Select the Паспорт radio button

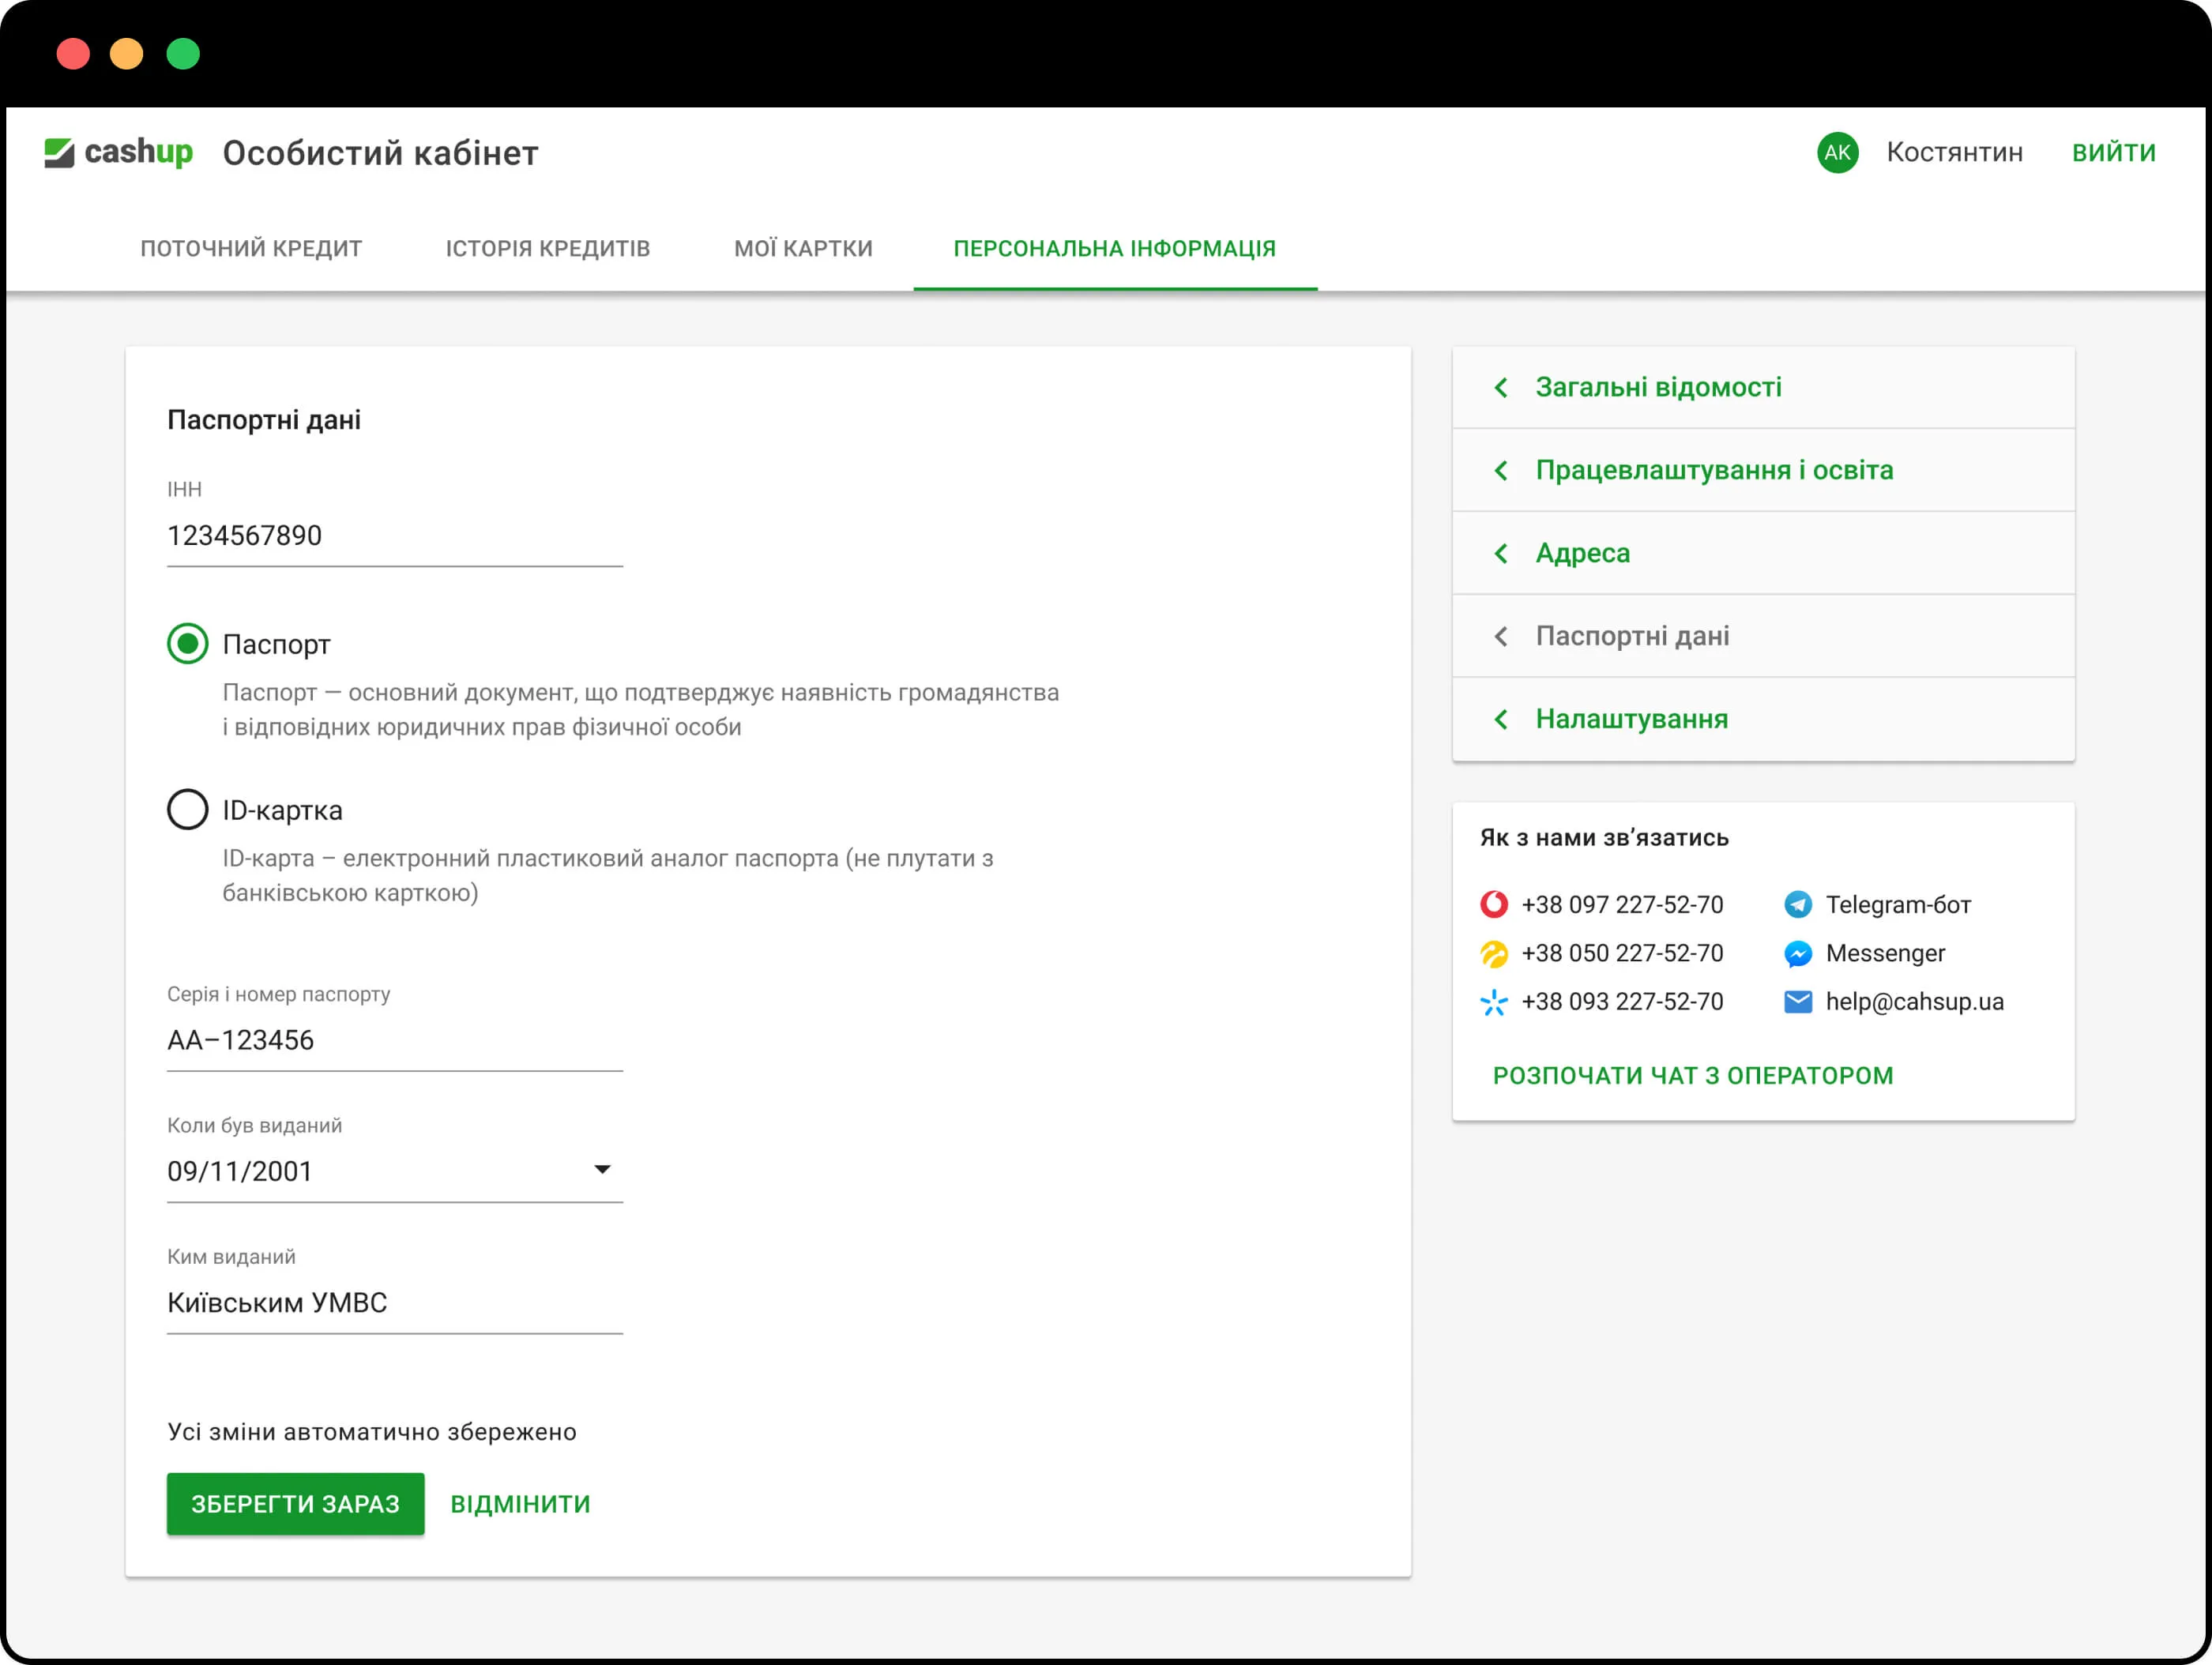(x=188, y=643)
